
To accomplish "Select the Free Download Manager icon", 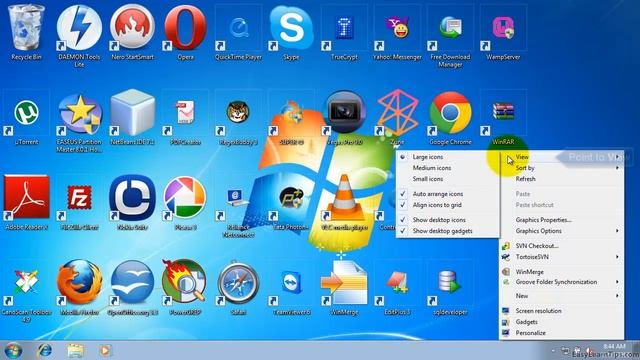I will click(450, 29).
